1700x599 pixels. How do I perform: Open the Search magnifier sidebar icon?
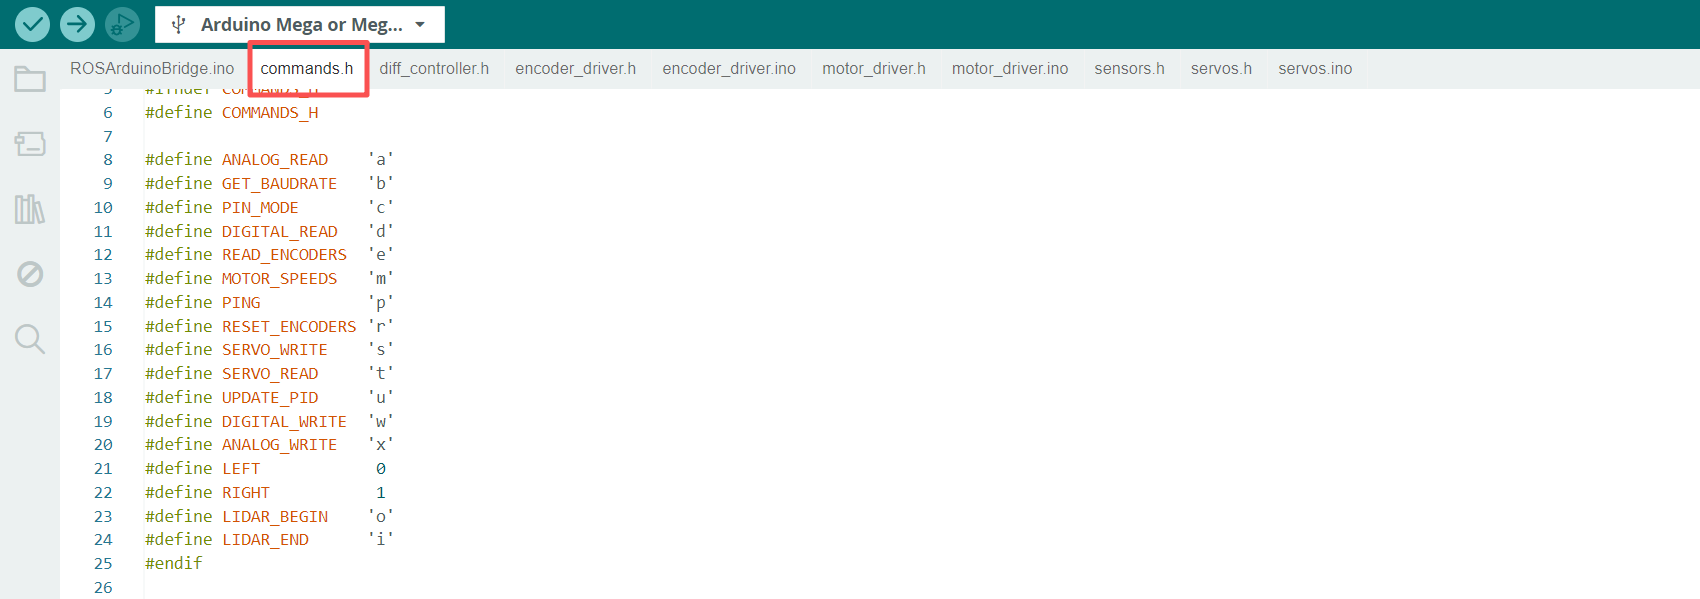click(30, 339)
